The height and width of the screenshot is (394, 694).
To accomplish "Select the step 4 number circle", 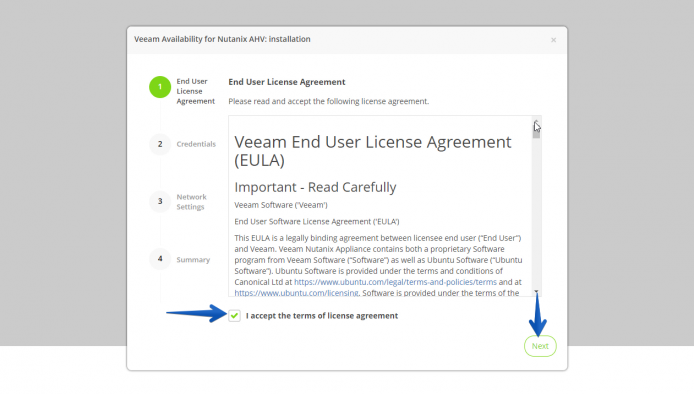I will click(x=160, y=259).
